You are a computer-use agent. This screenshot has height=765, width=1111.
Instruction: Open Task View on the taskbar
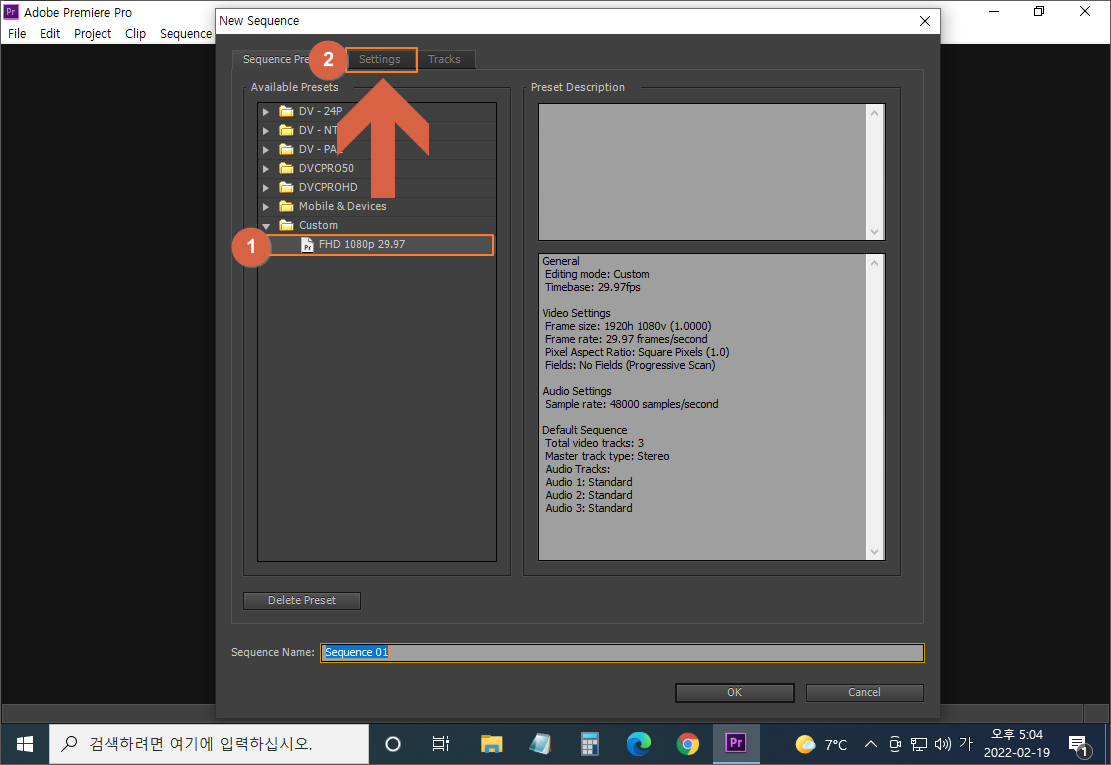[441, 744]
